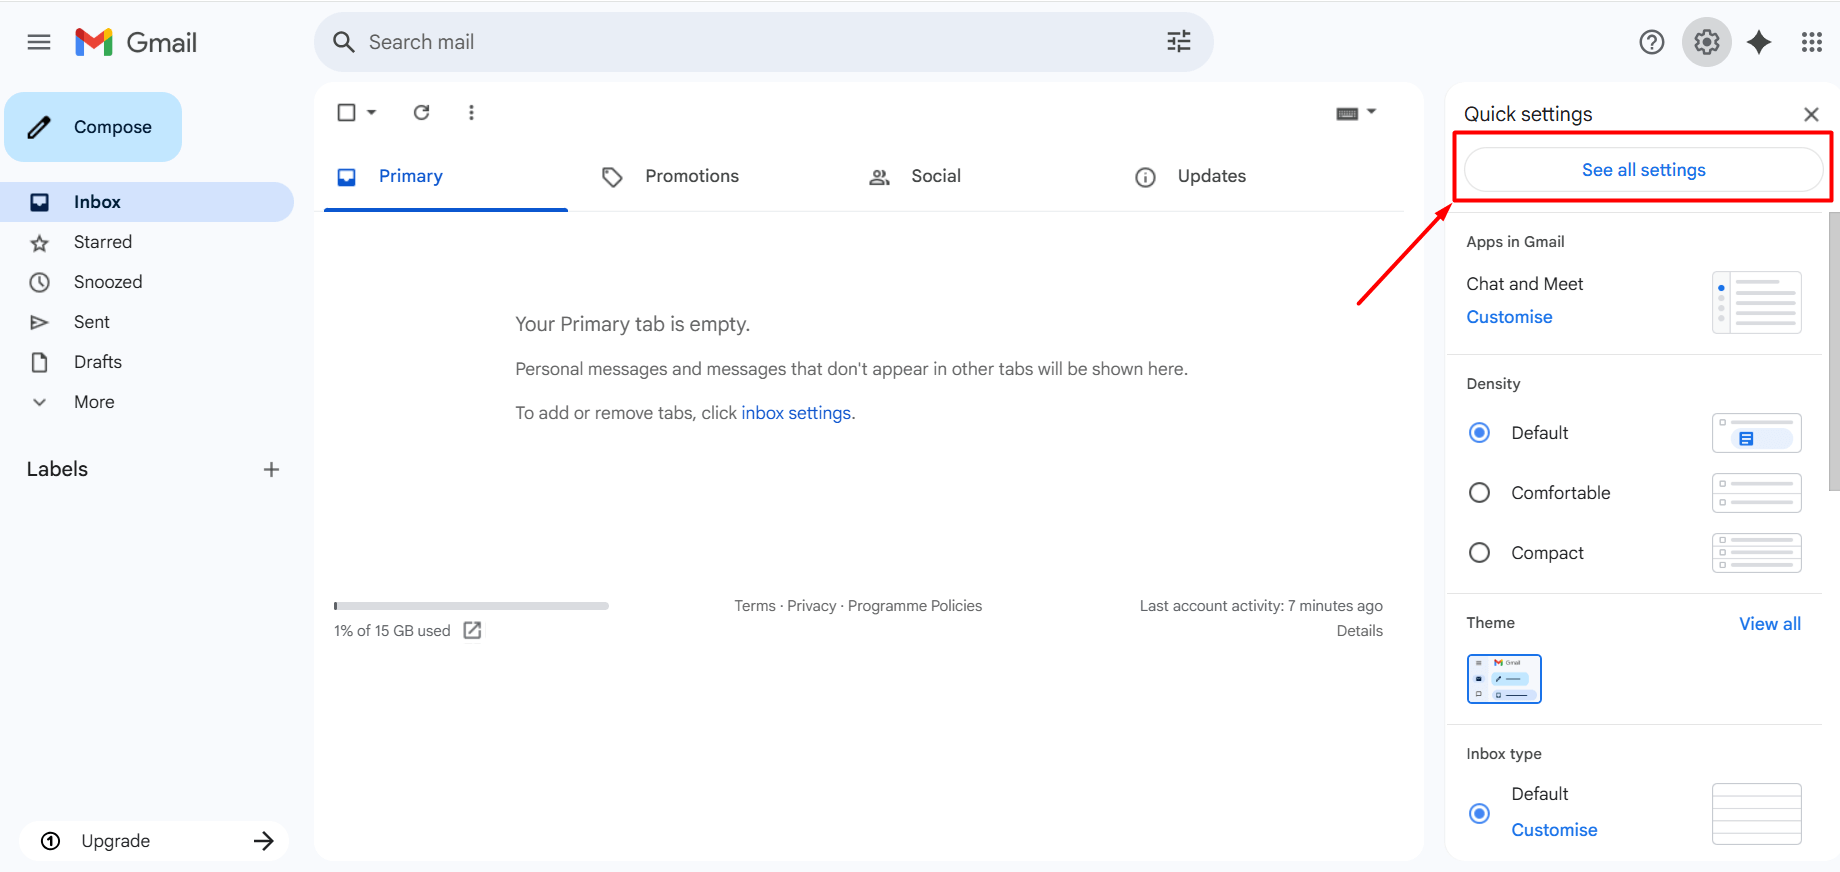Open the main menu hamburger icon
This screenshot has width=1840, height=872.
(39, 42)
